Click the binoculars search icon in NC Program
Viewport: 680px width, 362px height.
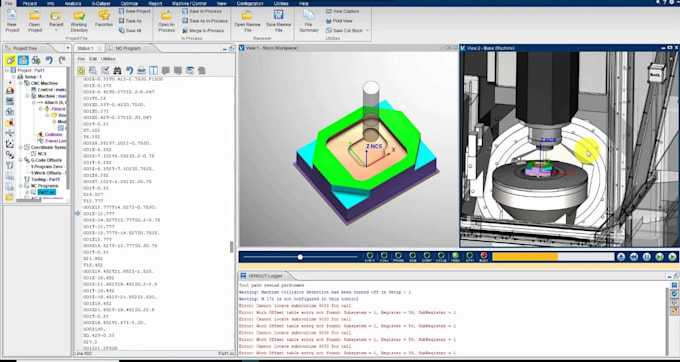(117, 70)
